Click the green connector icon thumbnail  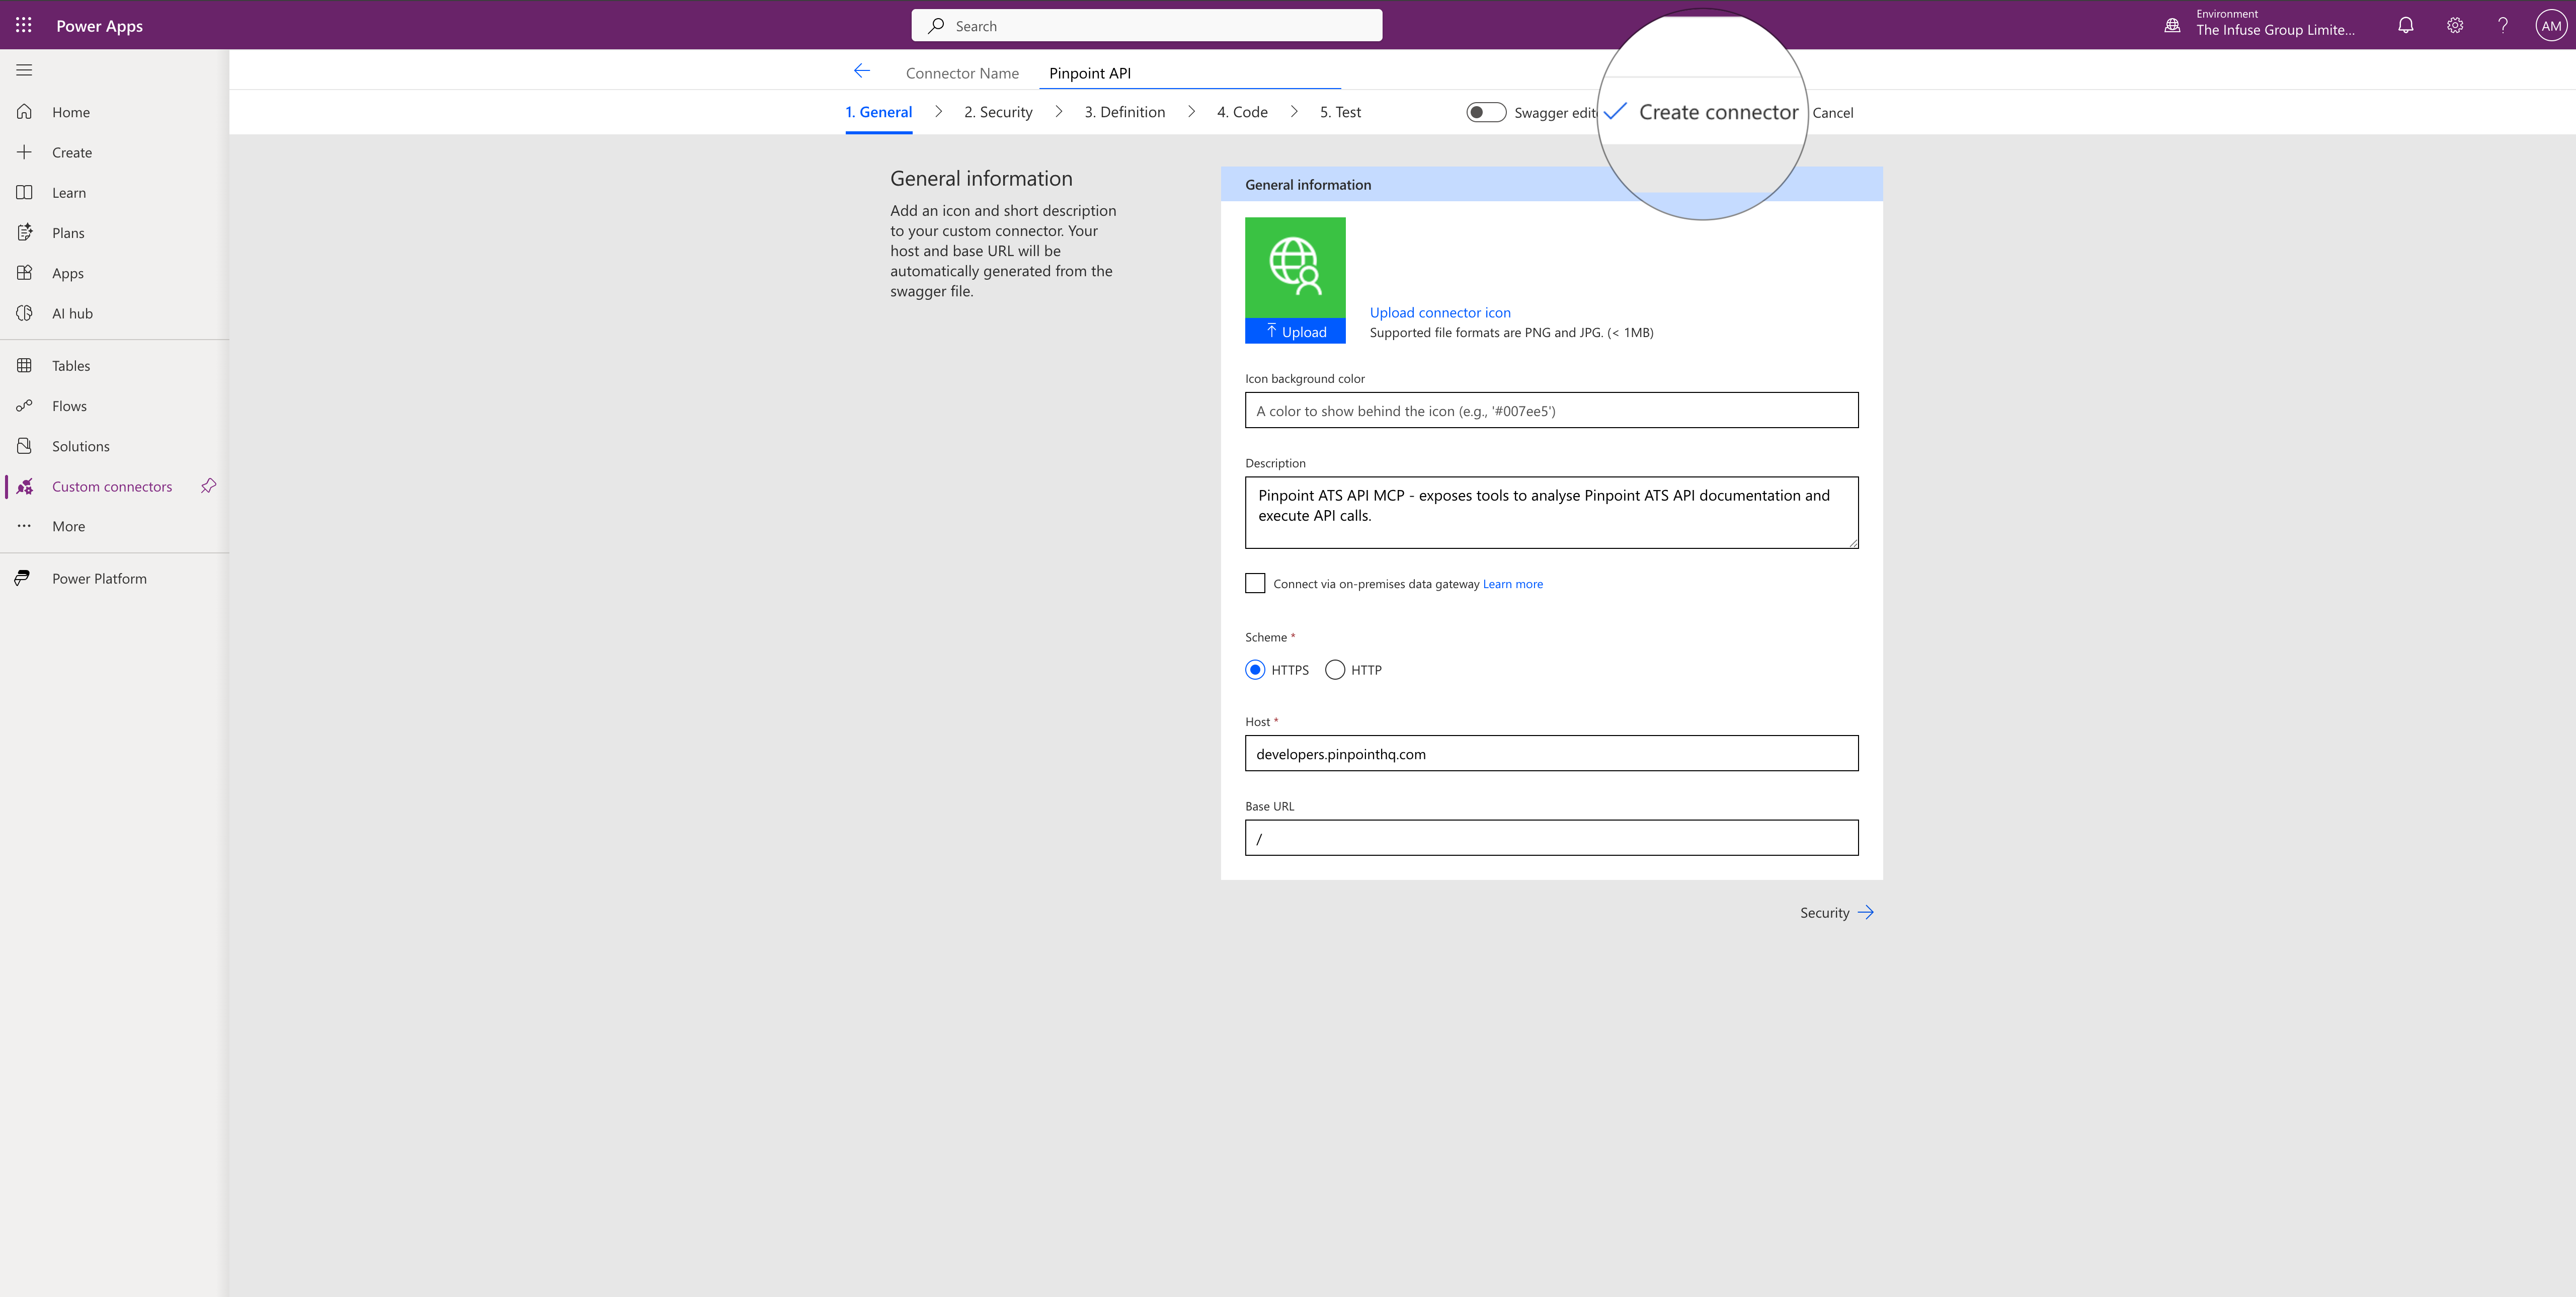(1295, 267)
